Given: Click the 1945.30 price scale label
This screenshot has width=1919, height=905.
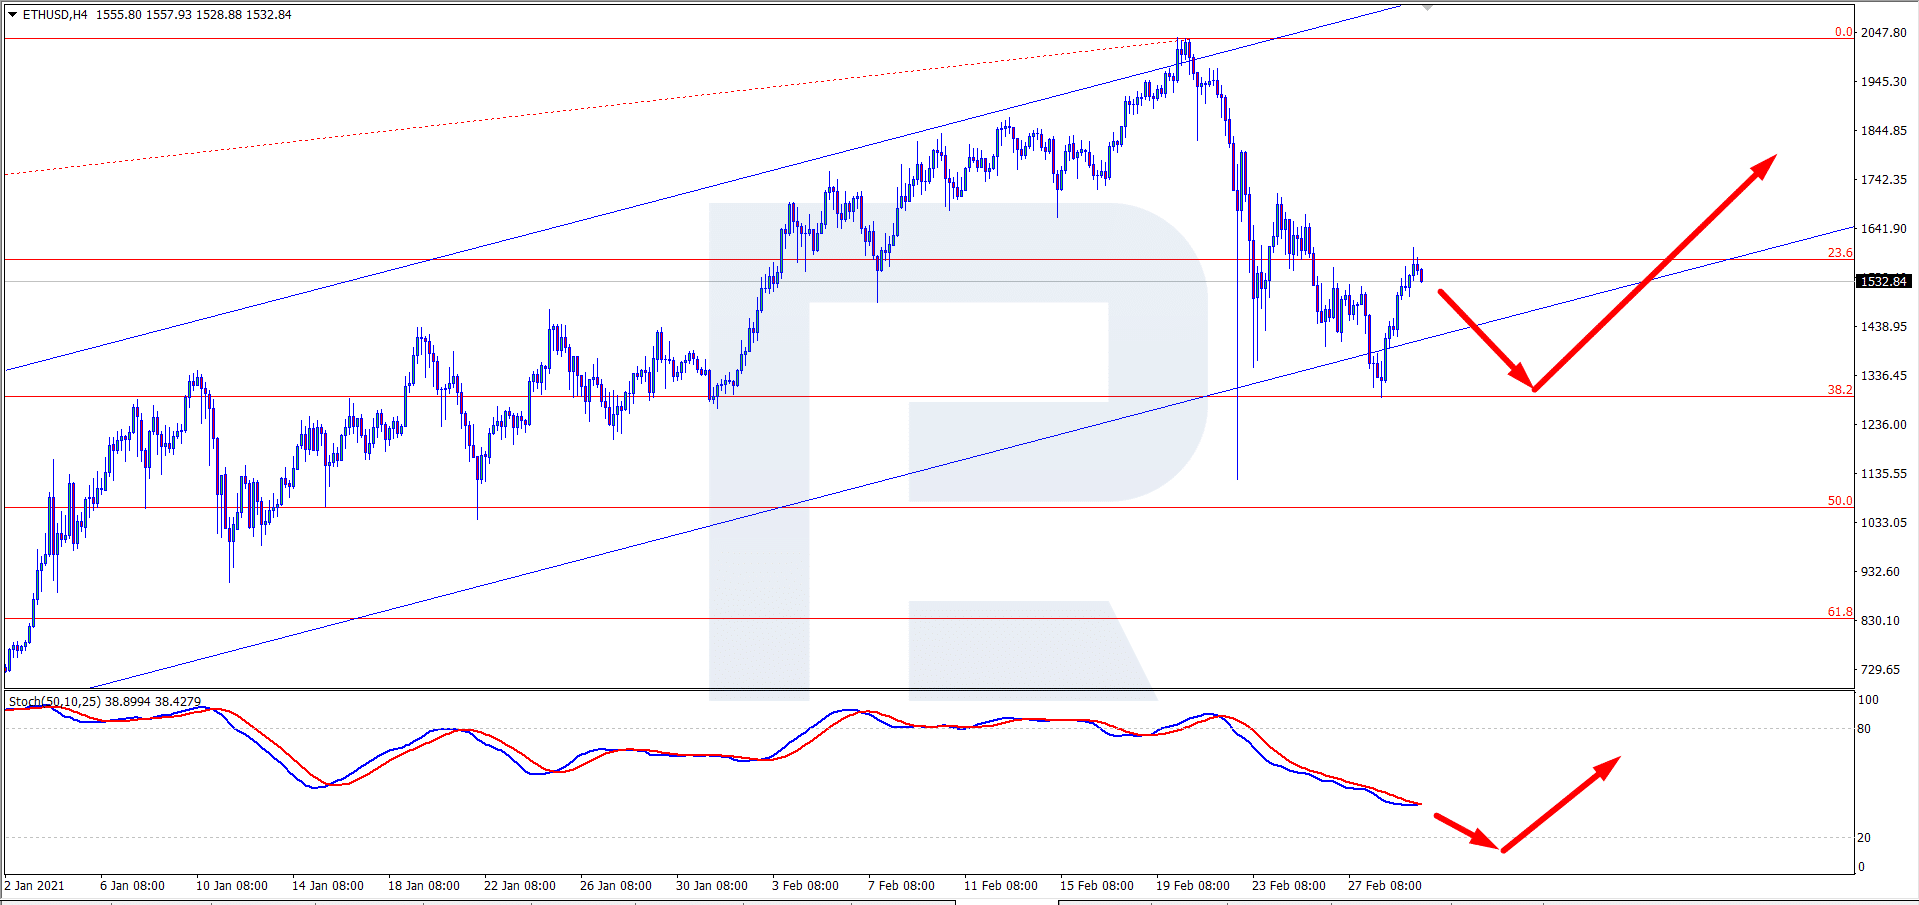Looking at the screenshot, I should pos(1883,82).
